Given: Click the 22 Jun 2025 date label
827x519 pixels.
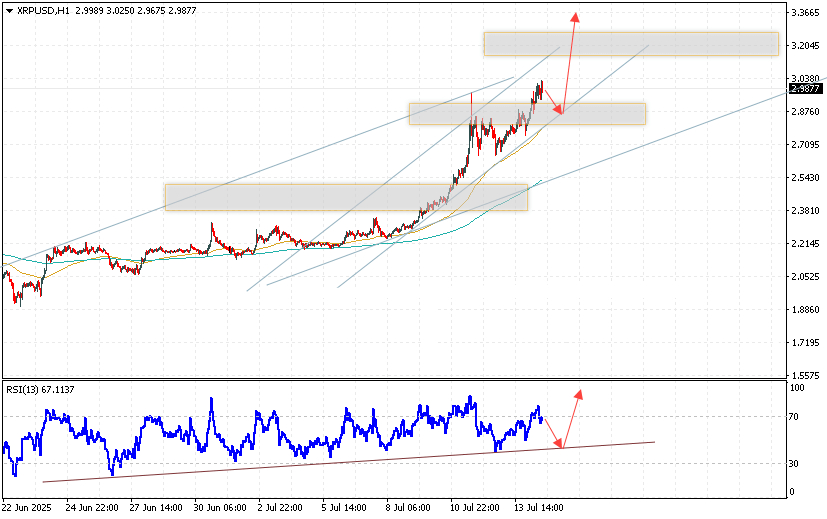Looking at the screenshot, I should point(28,508).
